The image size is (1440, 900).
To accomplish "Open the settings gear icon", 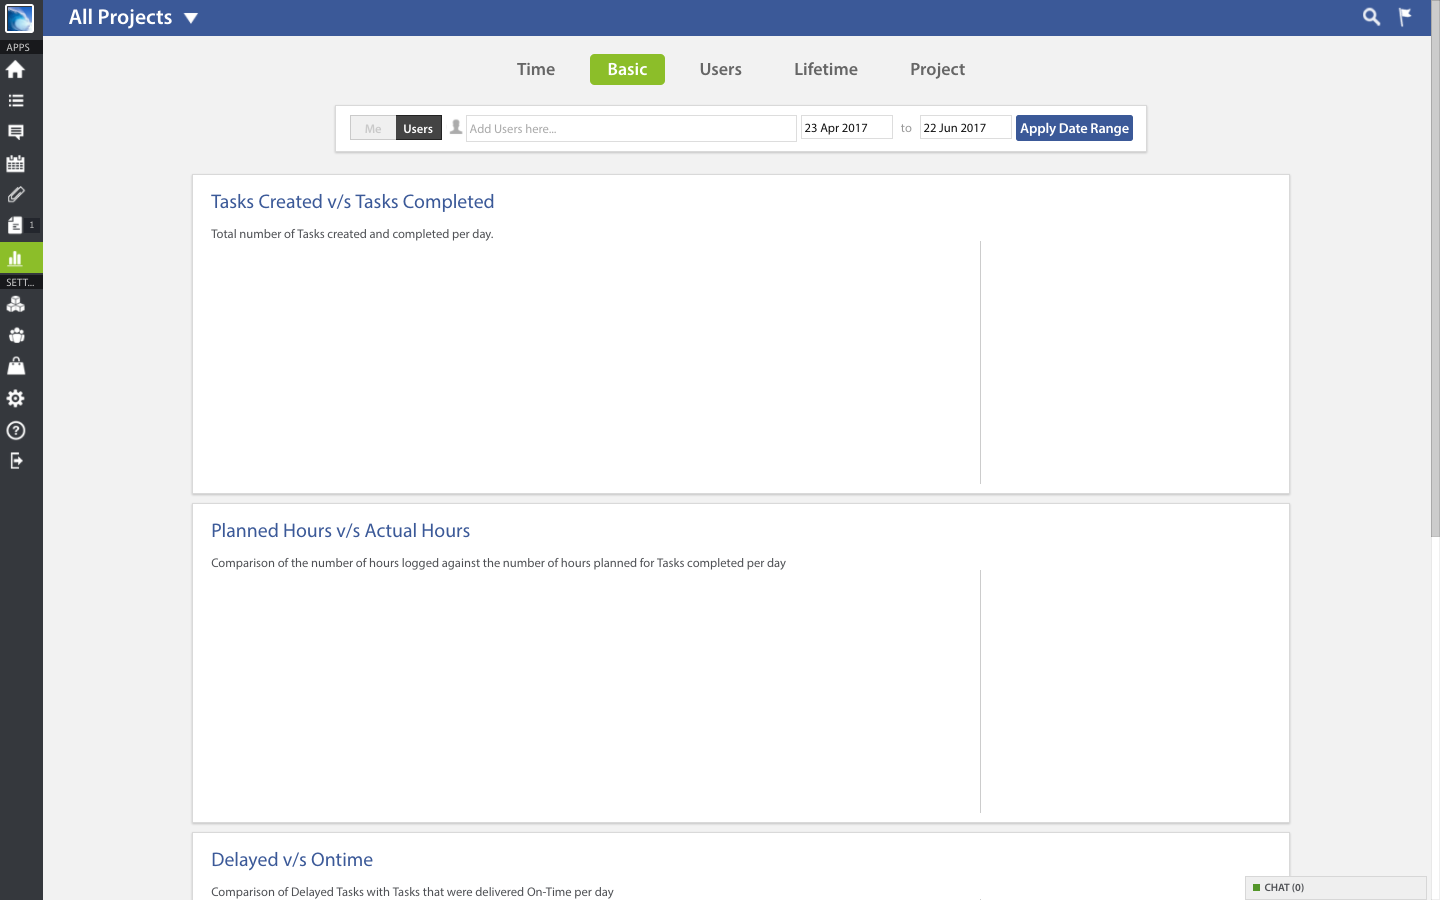I will click(15, 398).
